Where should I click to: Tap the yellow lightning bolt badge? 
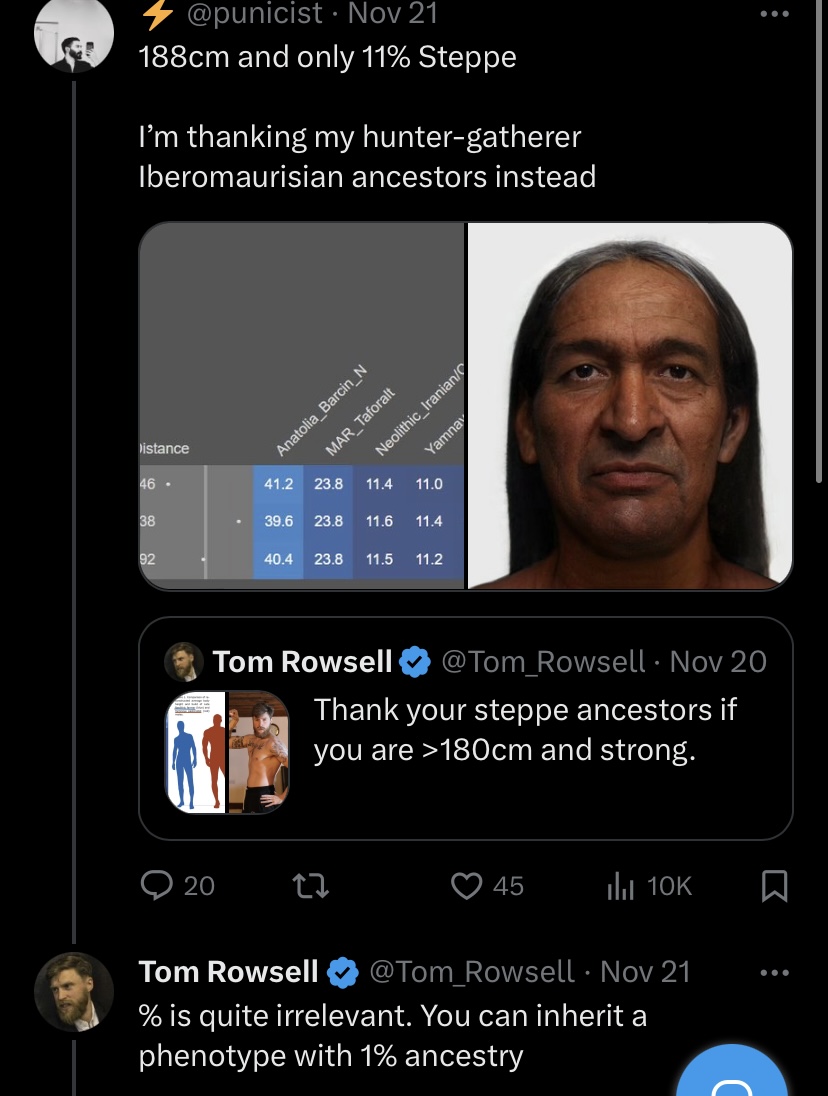pyautogui.click(x=157, y=13)
